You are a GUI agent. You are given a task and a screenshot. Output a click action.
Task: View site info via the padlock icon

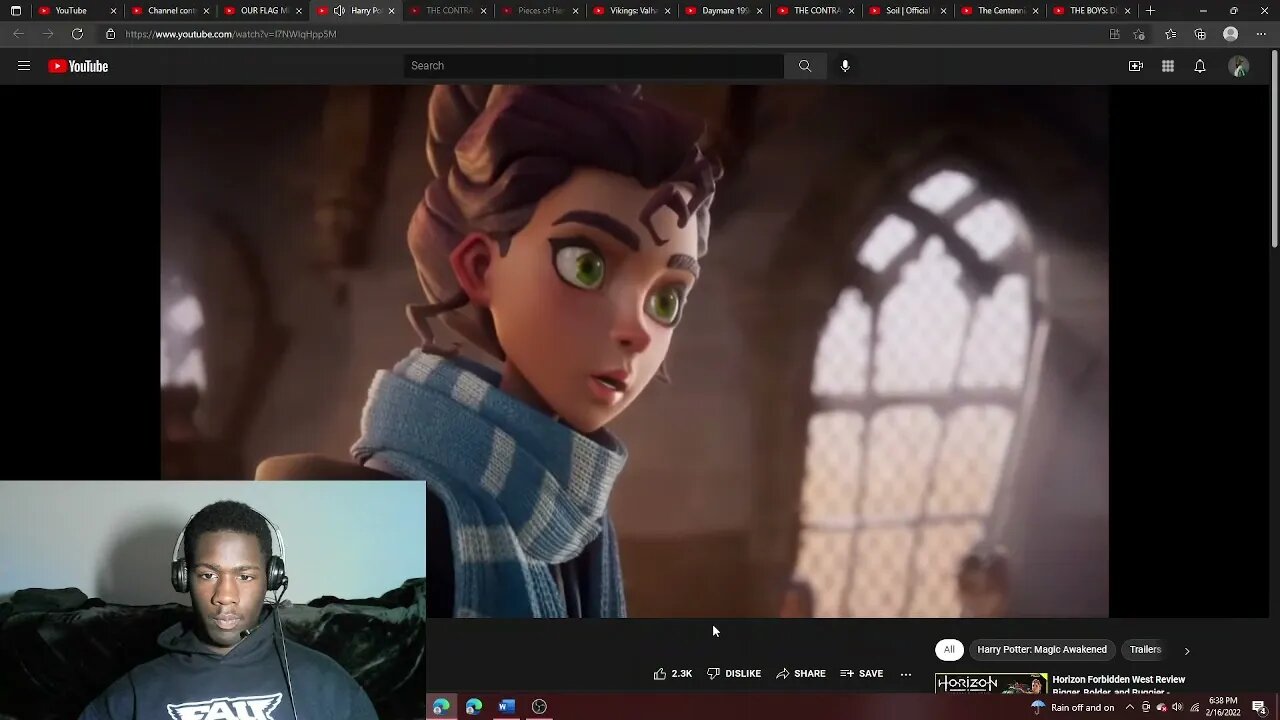pyautogui.click(x=111, y=34)
